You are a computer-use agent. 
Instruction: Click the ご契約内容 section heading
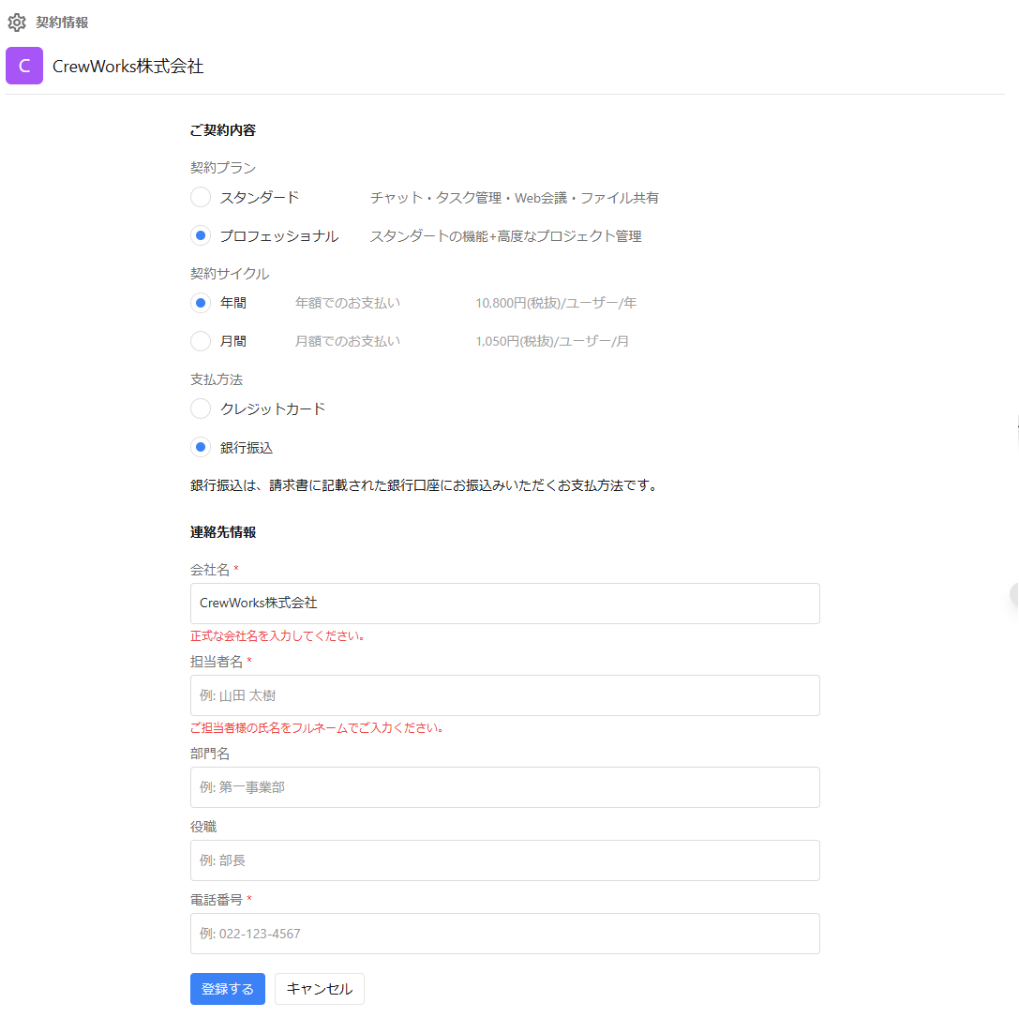click(217, 129)
